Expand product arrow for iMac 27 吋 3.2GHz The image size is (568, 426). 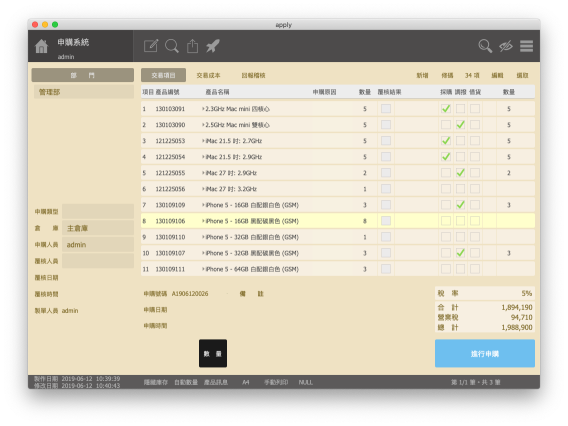(x=203, y=189)
